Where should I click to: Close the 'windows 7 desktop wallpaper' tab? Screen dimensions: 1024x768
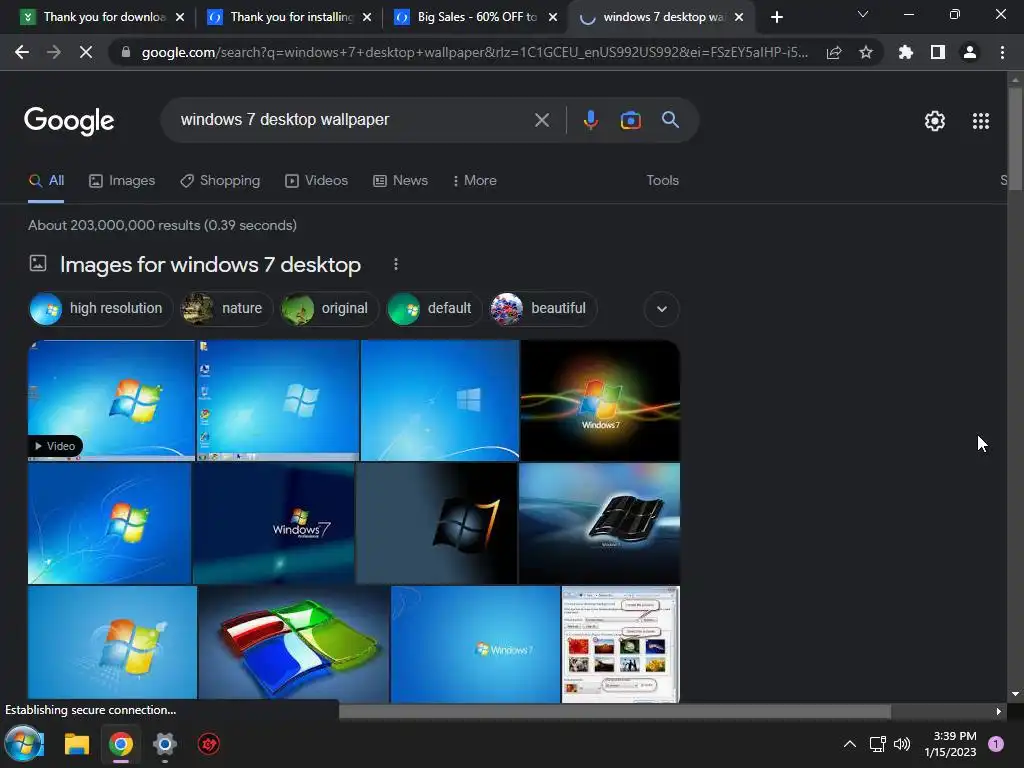point(739,17)
